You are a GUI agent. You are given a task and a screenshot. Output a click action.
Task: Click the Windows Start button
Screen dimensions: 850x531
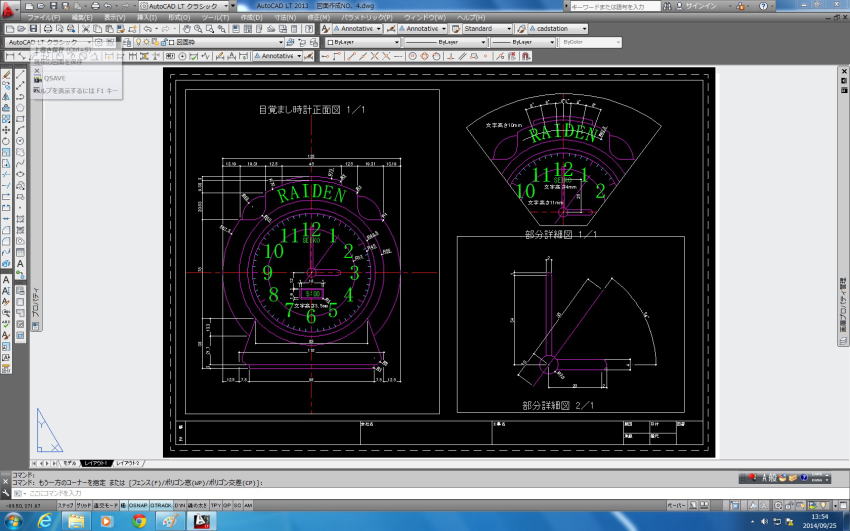click(x=12, y=521)
